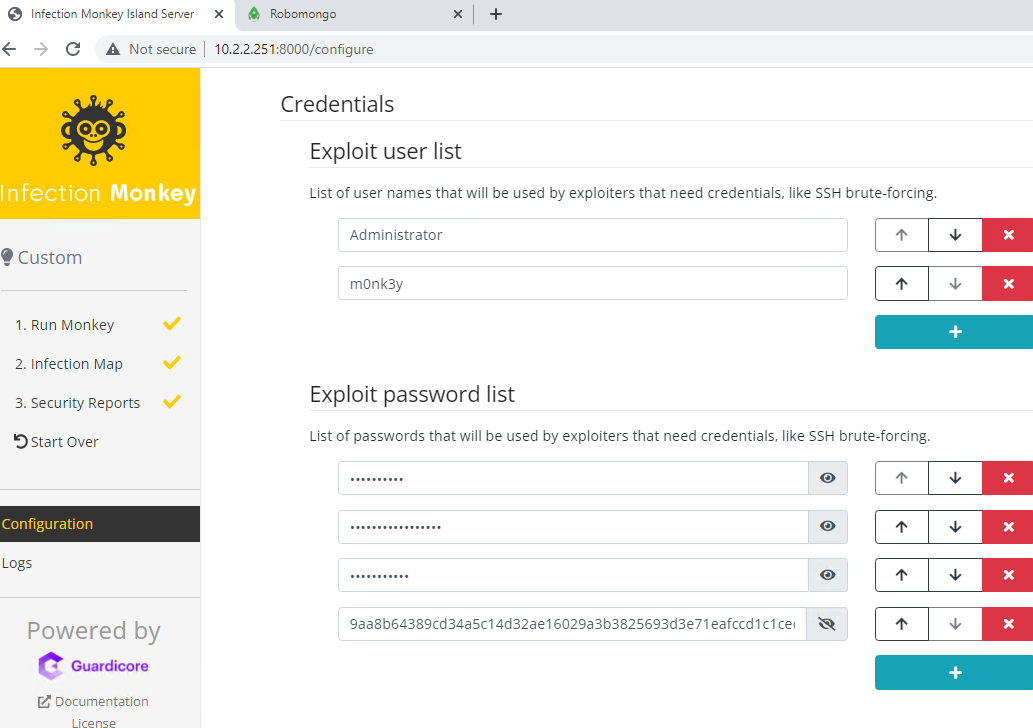Screen dimensions: 1033x728
Task: Reload the page with the refresh icon
Action: click(73, 49)
